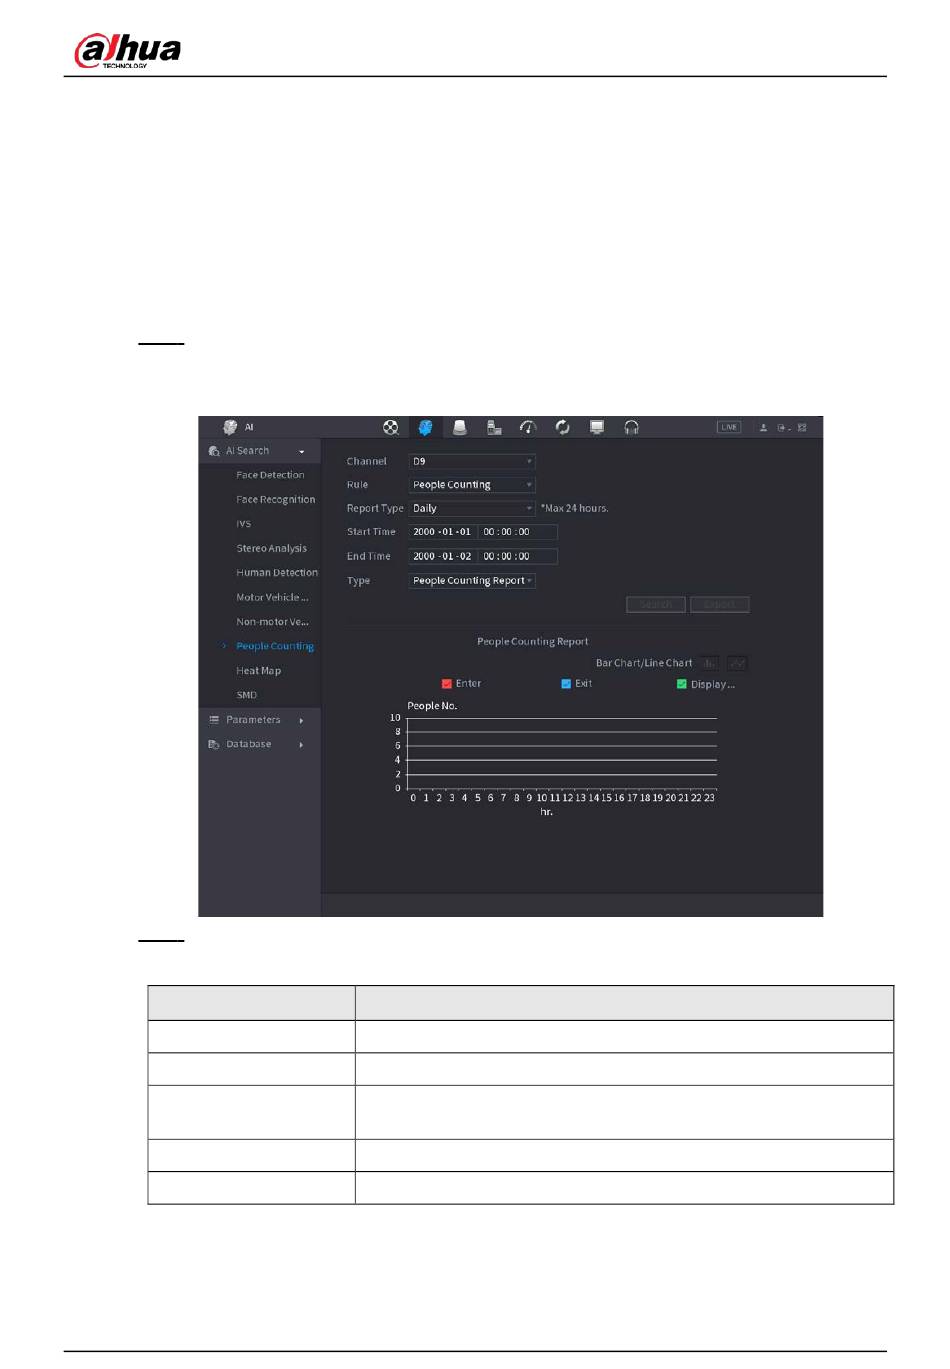Image resolution: width=950 pixels, height=1369 pixels.
Task: Switch to bar chart view icon
Action: click(x=709, y=663)
